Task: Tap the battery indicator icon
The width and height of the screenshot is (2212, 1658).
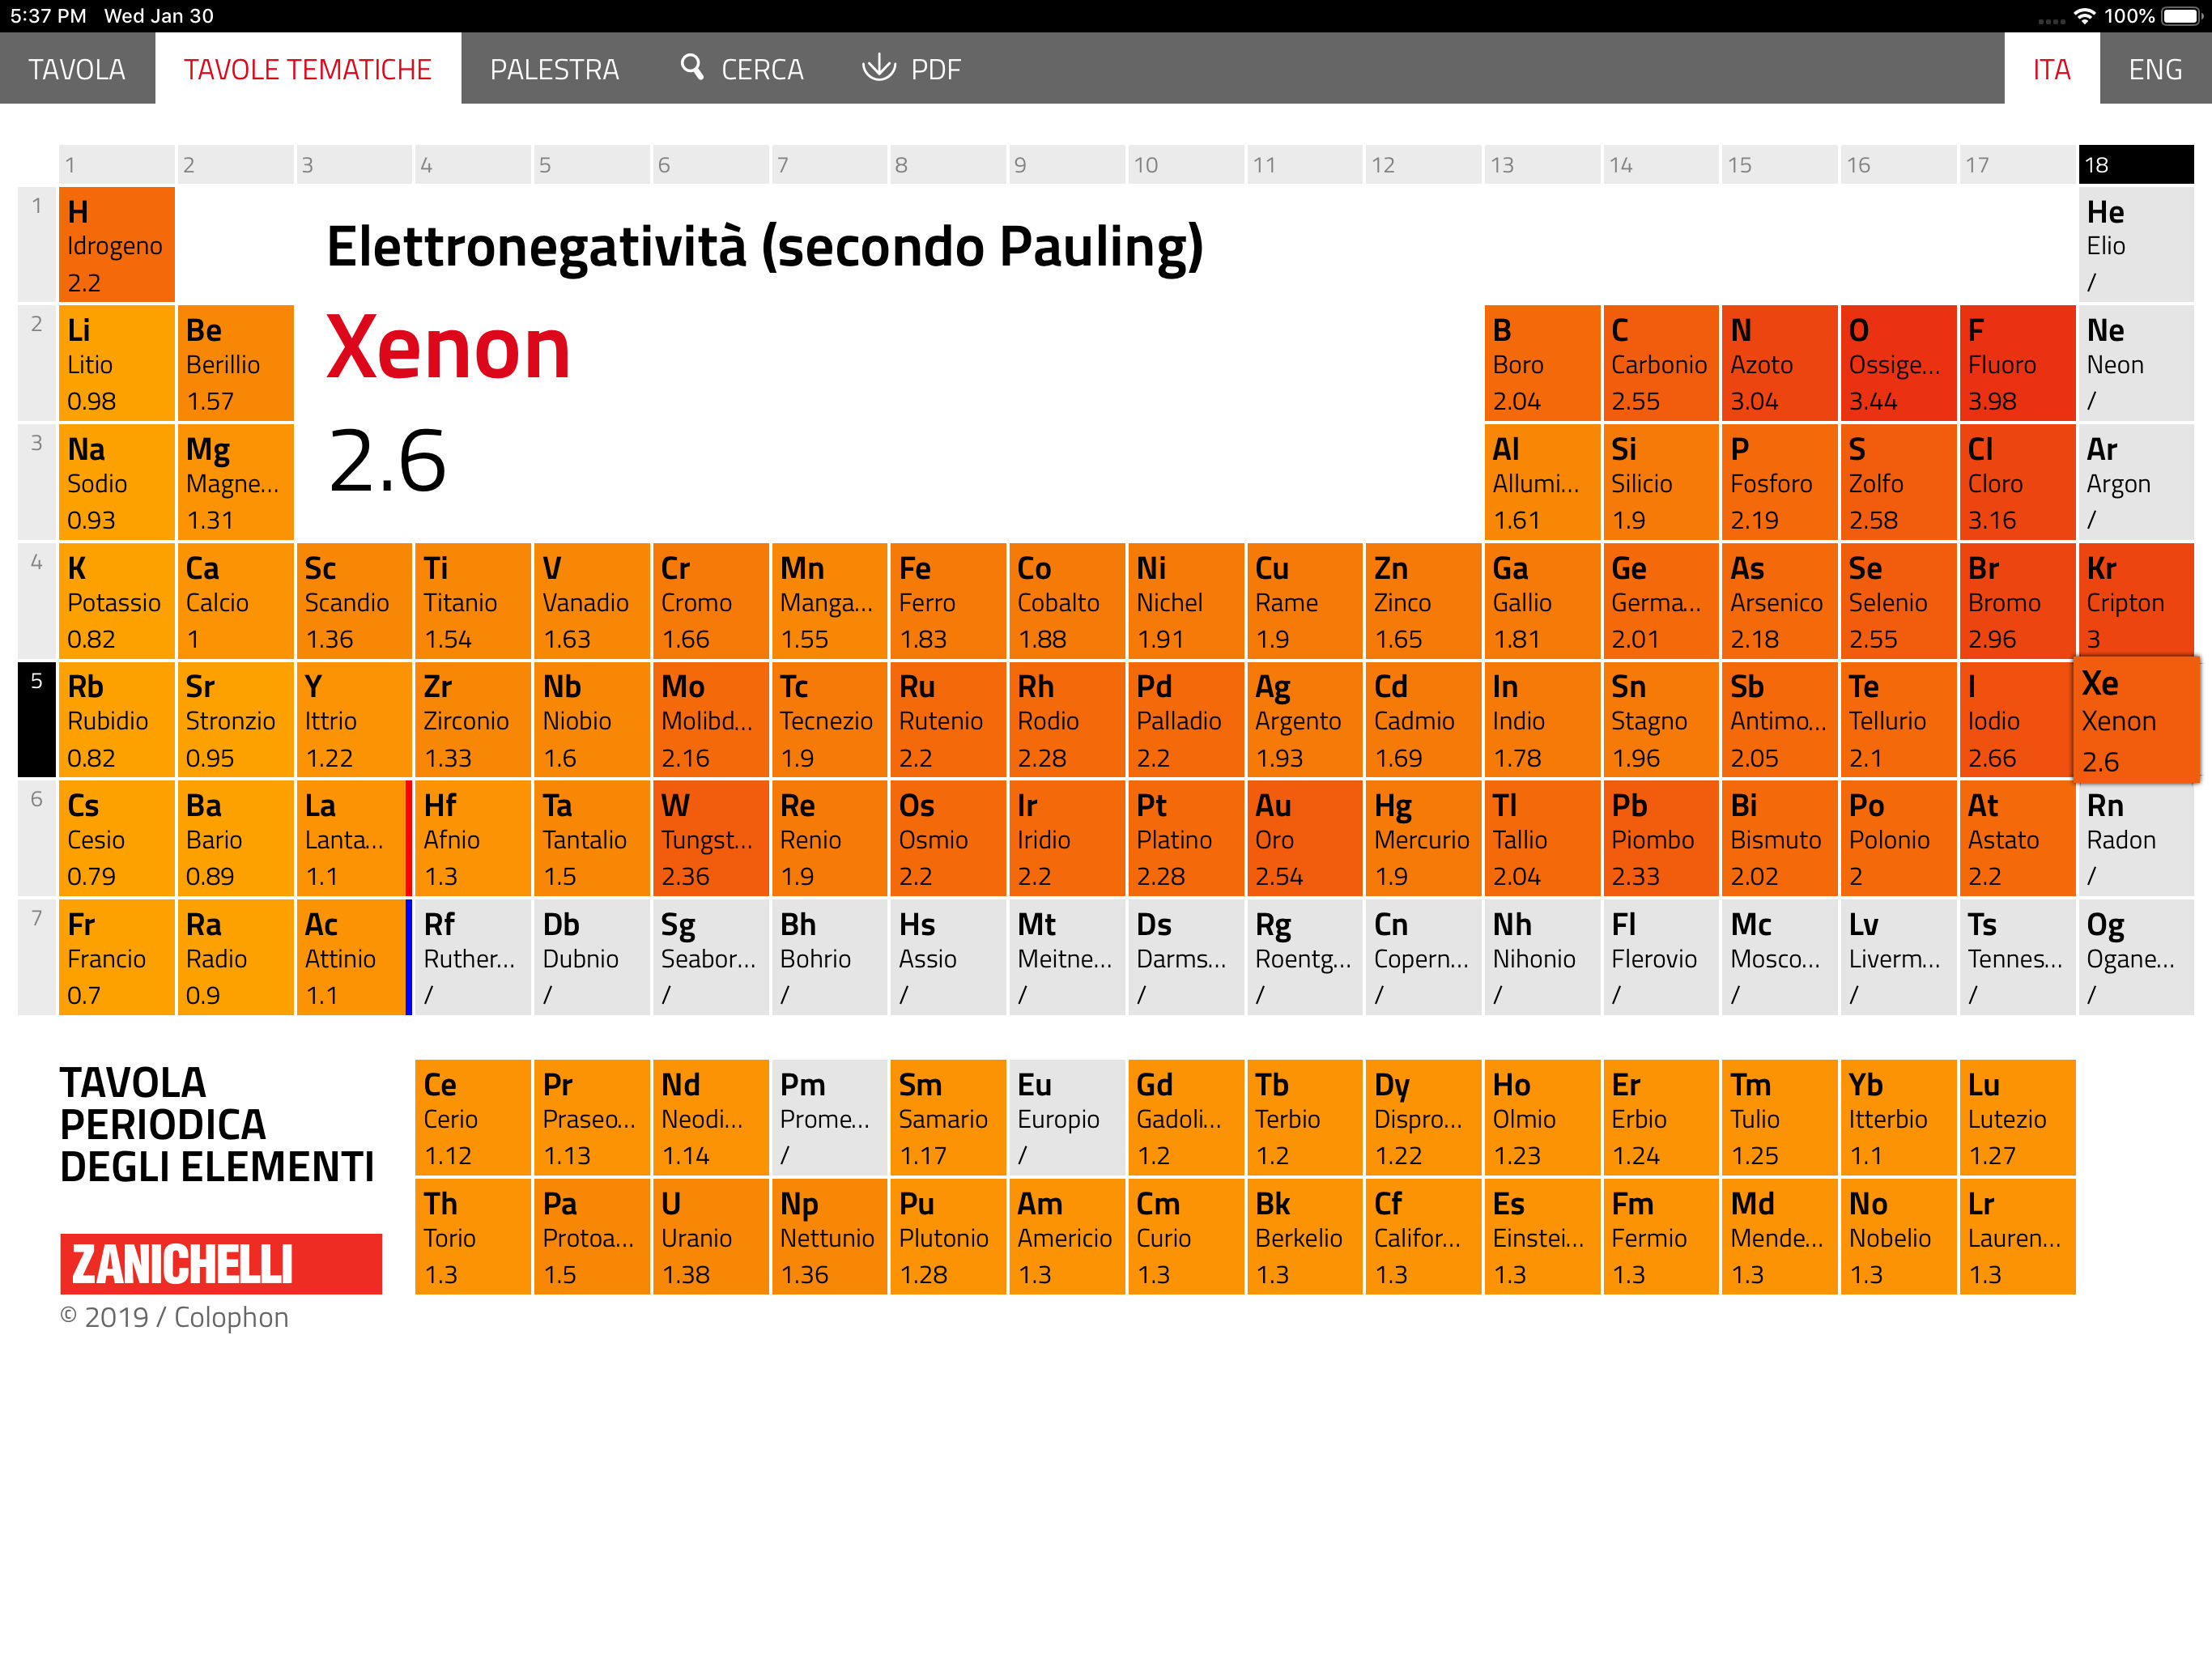Action: [2181, 16]
